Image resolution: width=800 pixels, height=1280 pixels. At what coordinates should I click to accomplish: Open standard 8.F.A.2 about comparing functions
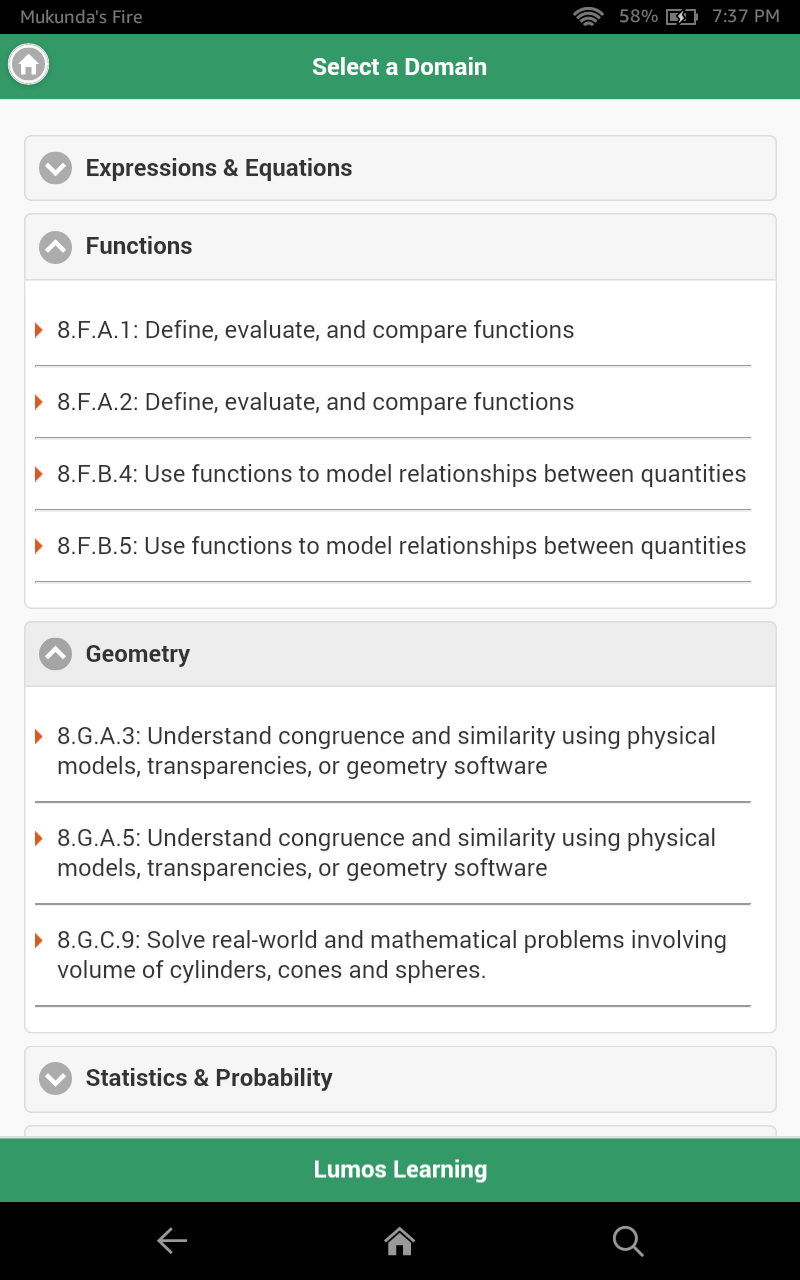(315, 401)
